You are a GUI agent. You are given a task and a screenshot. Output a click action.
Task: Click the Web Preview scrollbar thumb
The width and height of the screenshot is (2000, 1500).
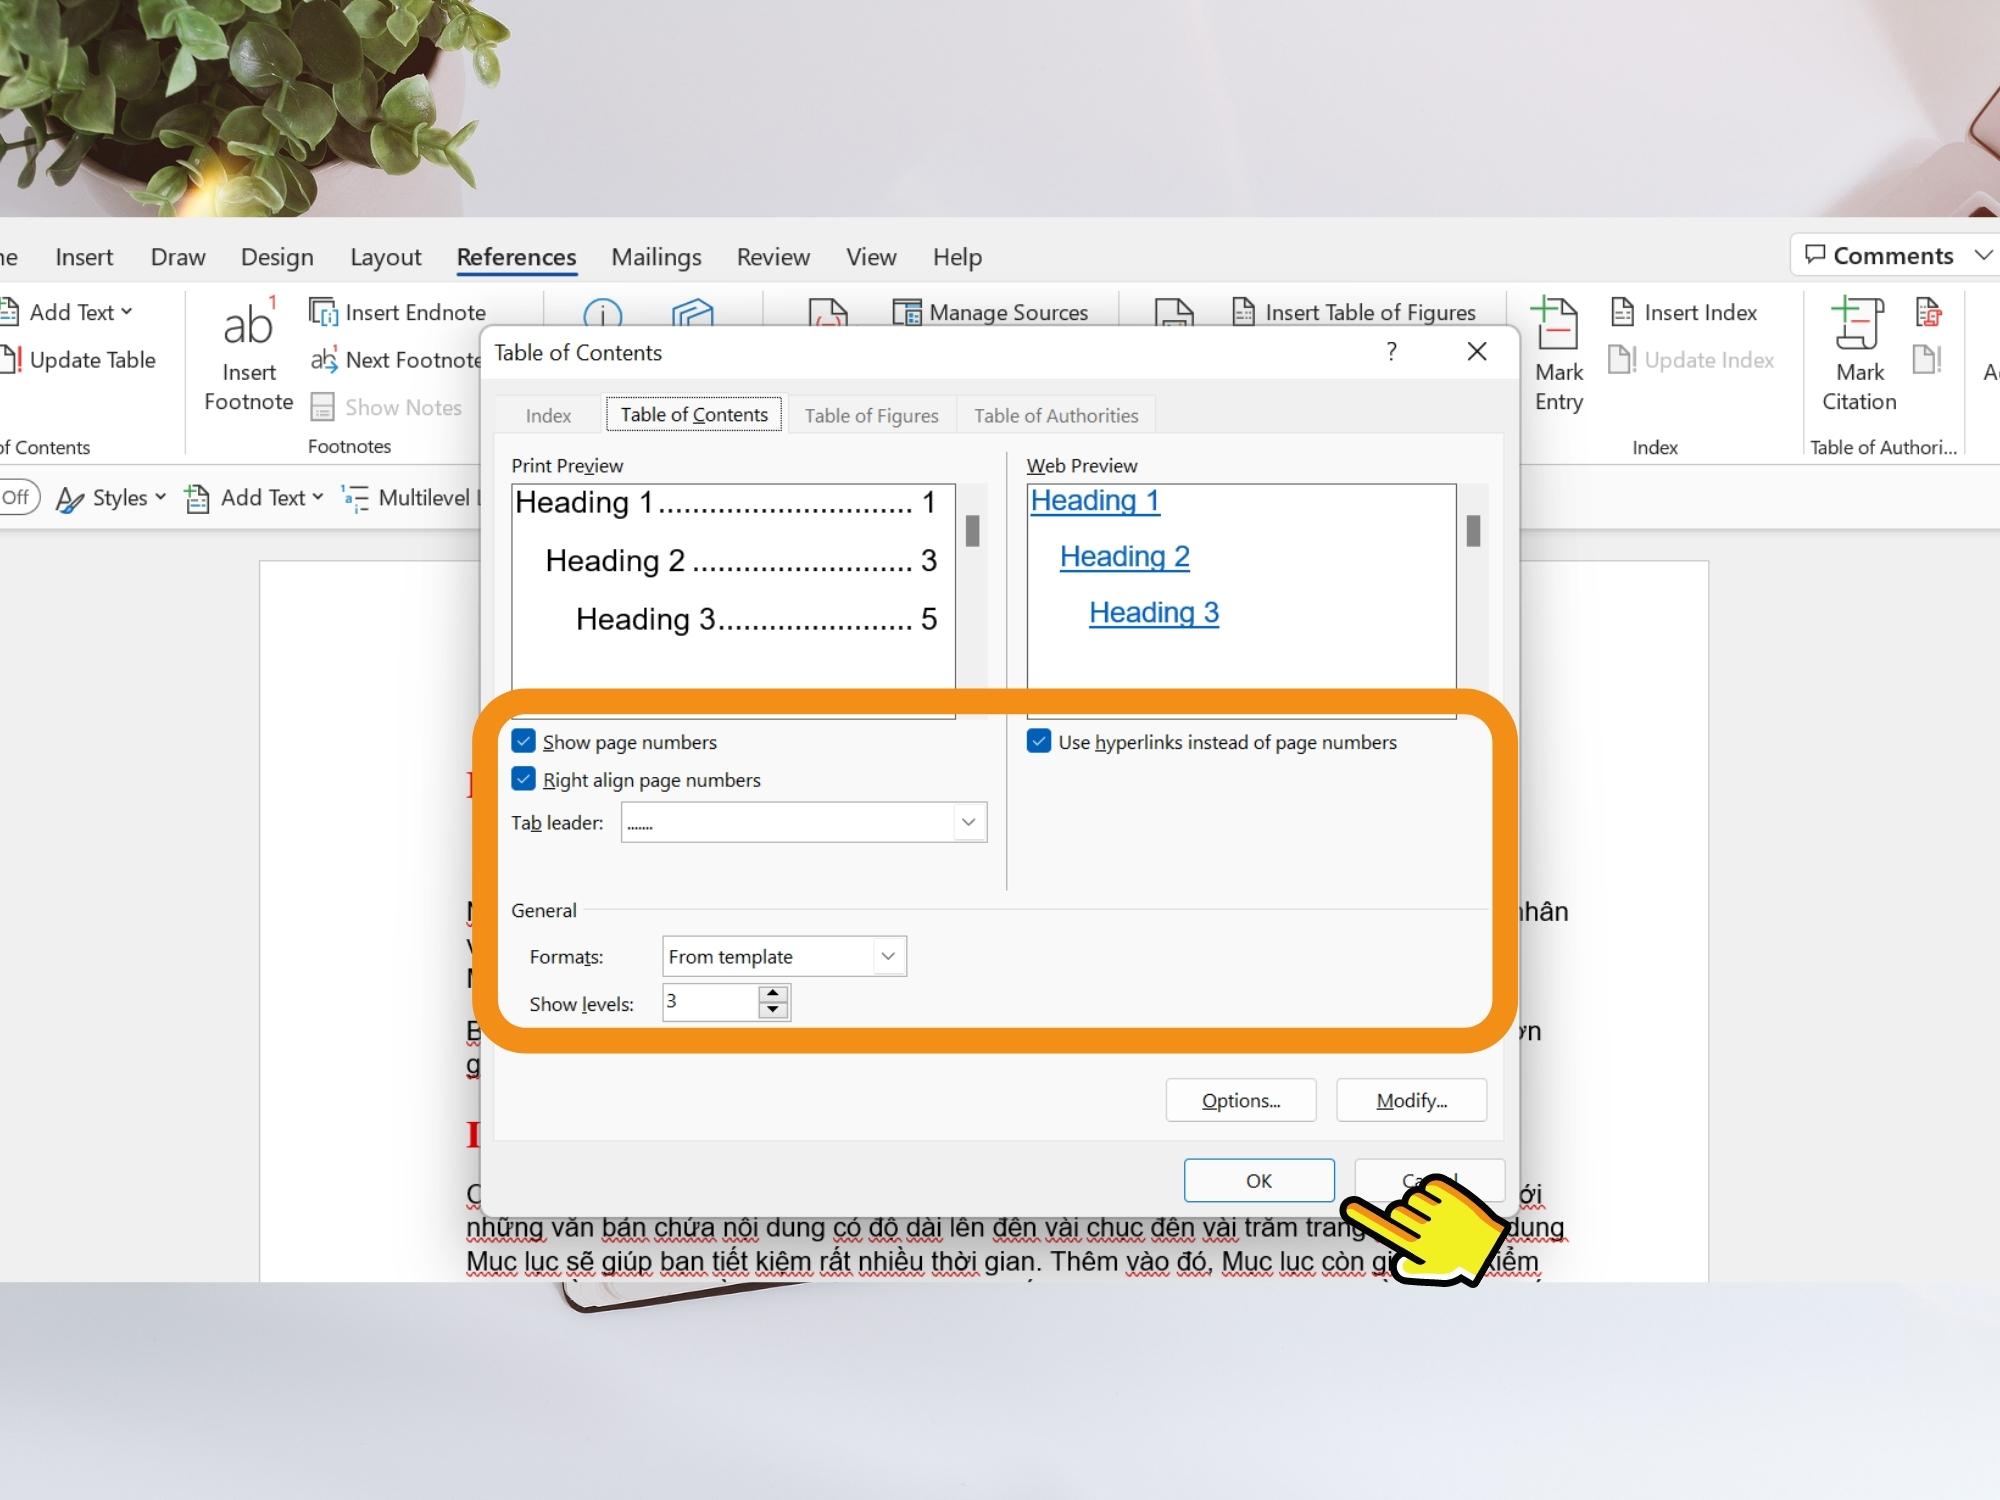(x=1473, y=530)
